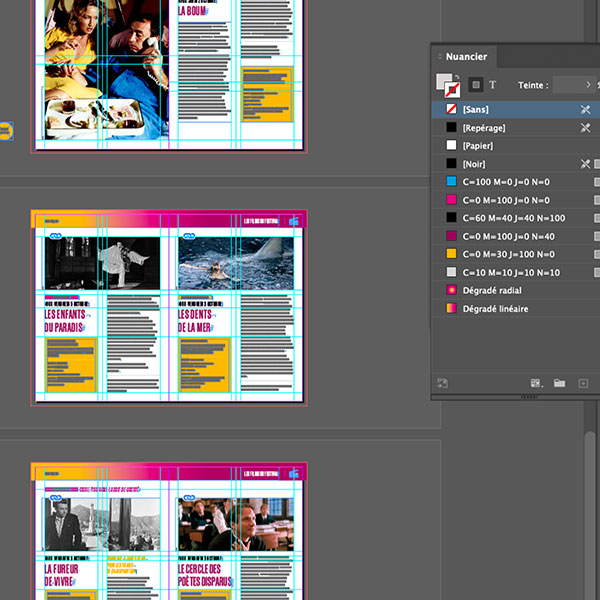Swap fill and stroke with curved arrow
Screen dimensions: 600x600
pos(457,77)
